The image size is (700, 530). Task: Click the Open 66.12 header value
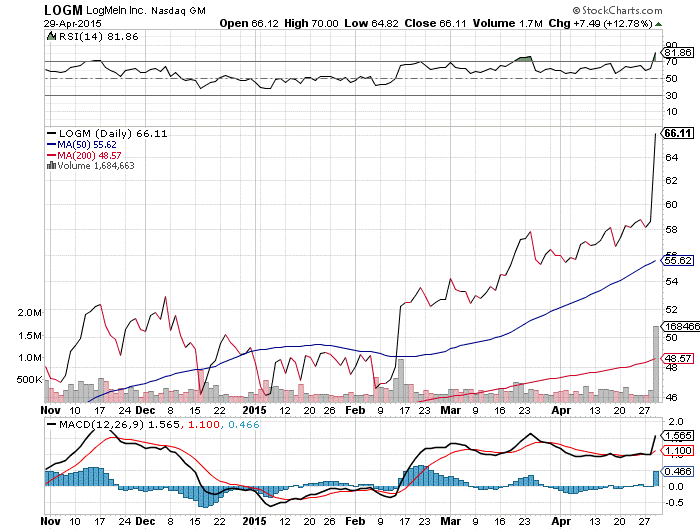249,23
